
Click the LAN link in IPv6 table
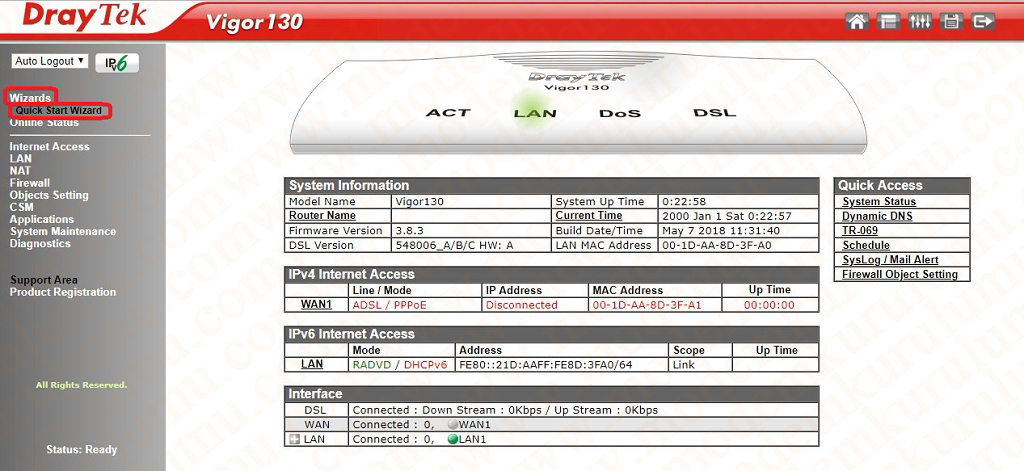pyautogui.click(x=312, y=364)
